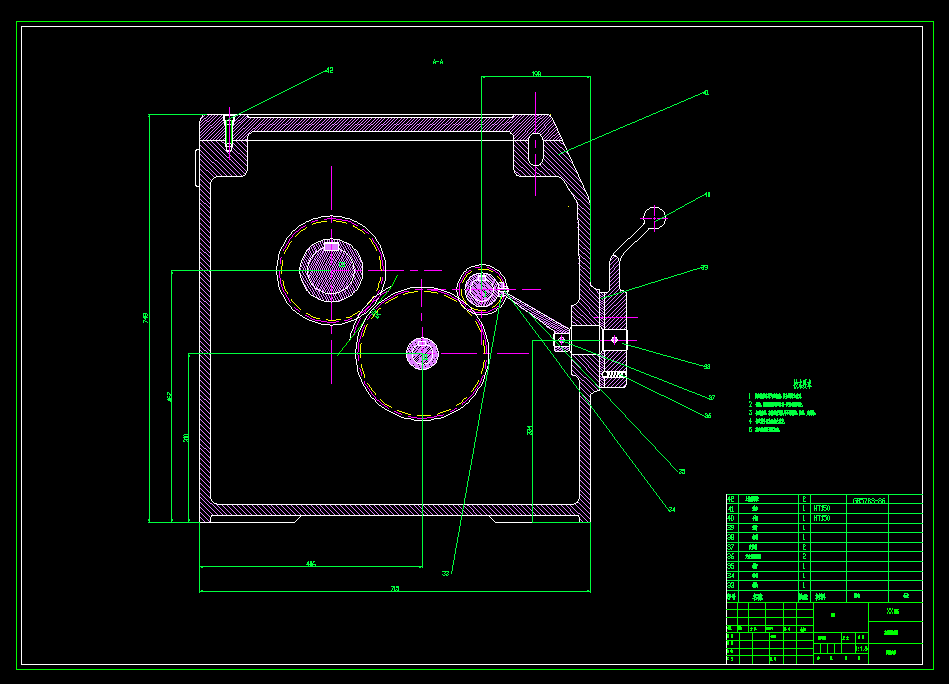
Task: Select balloon number 37 at its leader end
Action: pyautogui.click(x=711, y=398)
